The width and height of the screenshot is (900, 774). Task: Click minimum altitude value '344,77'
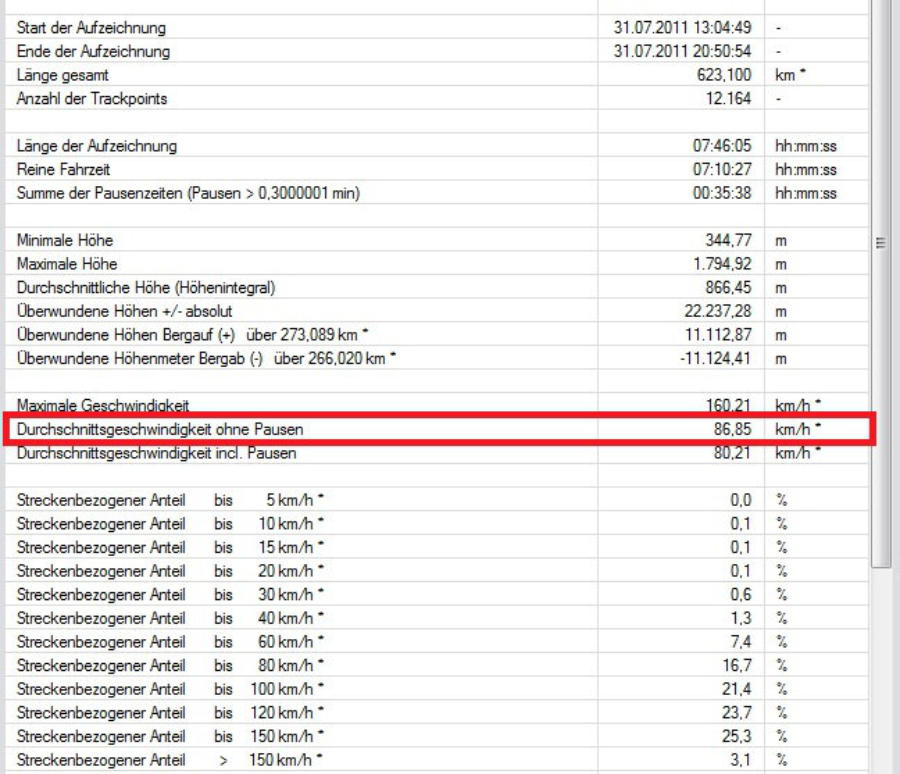tap(728, 240)
